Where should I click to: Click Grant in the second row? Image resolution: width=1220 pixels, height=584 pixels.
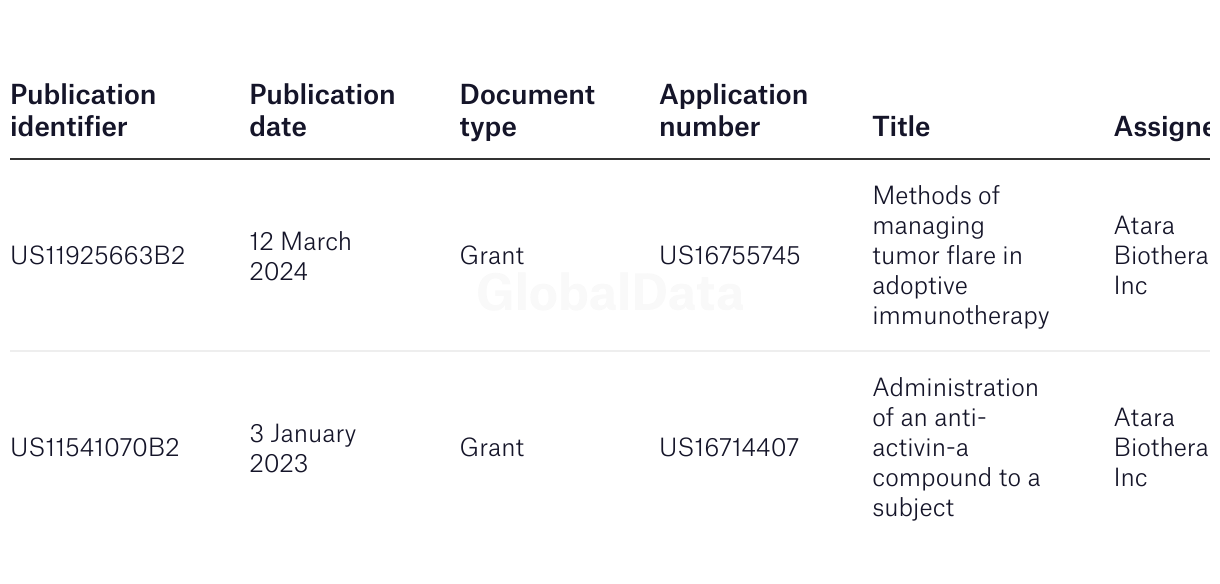(491, 448)
